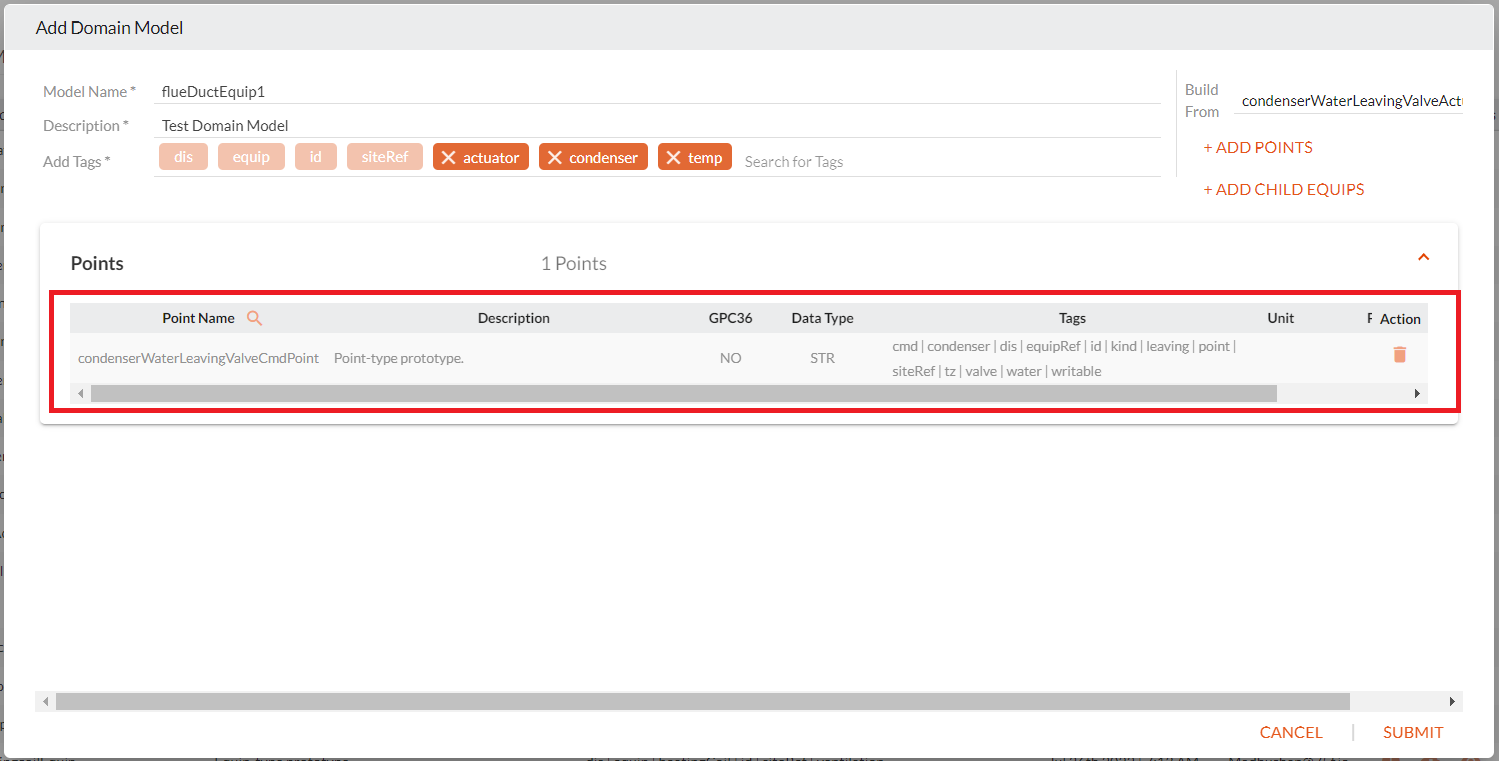Focus the Description input field
The height and width of the screenshot is (762, 1499).
[x=657, y=126]
